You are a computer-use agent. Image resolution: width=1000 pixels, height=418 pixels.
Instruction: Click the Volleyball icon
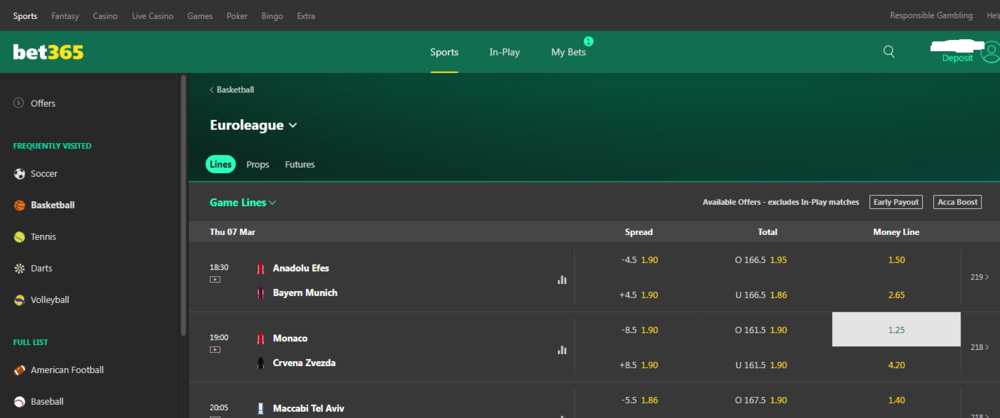pos(19,300)
